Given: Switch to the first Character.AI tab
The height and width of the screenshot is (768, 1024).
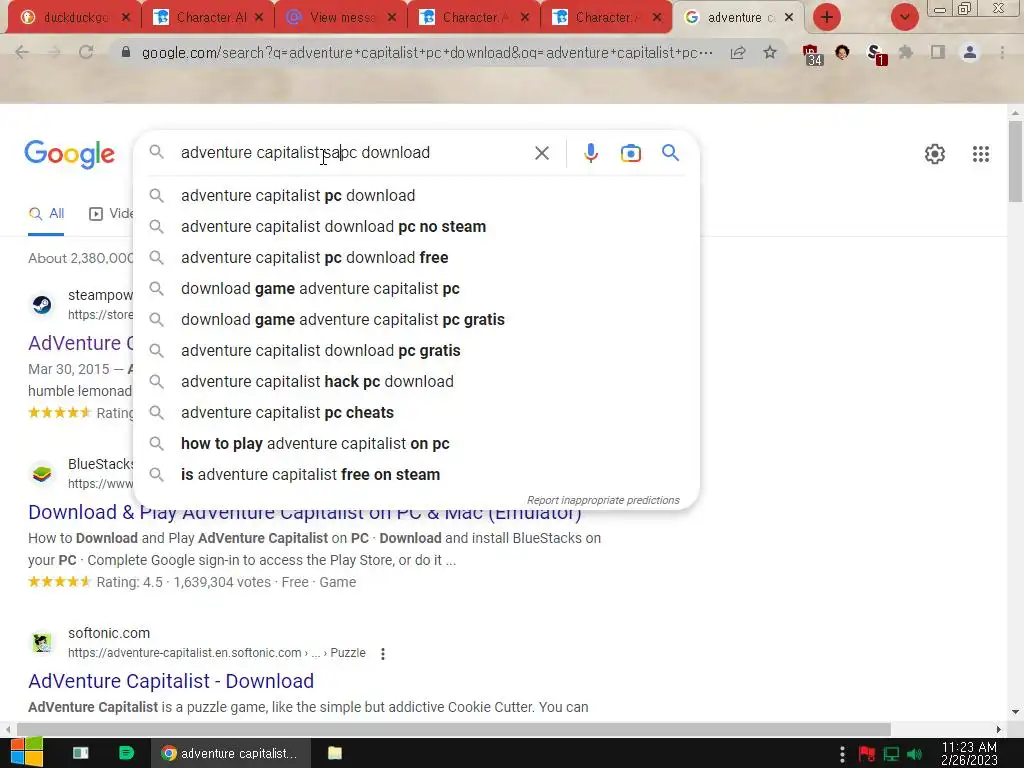Looking at the screenshot, I should (x=208, y=17).
